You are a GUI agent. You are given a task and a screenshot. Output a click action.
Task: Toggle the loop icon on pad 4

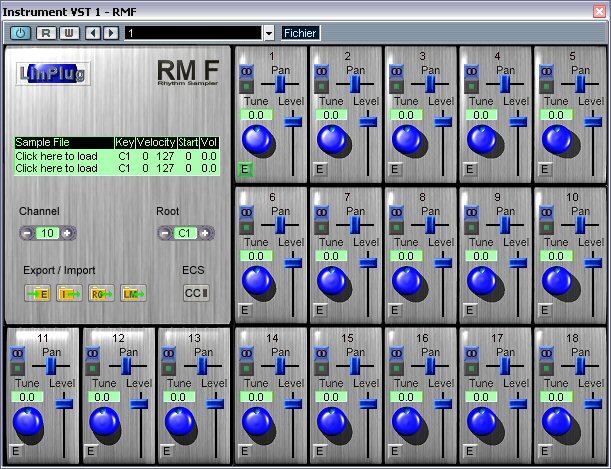tap(471, 72)
